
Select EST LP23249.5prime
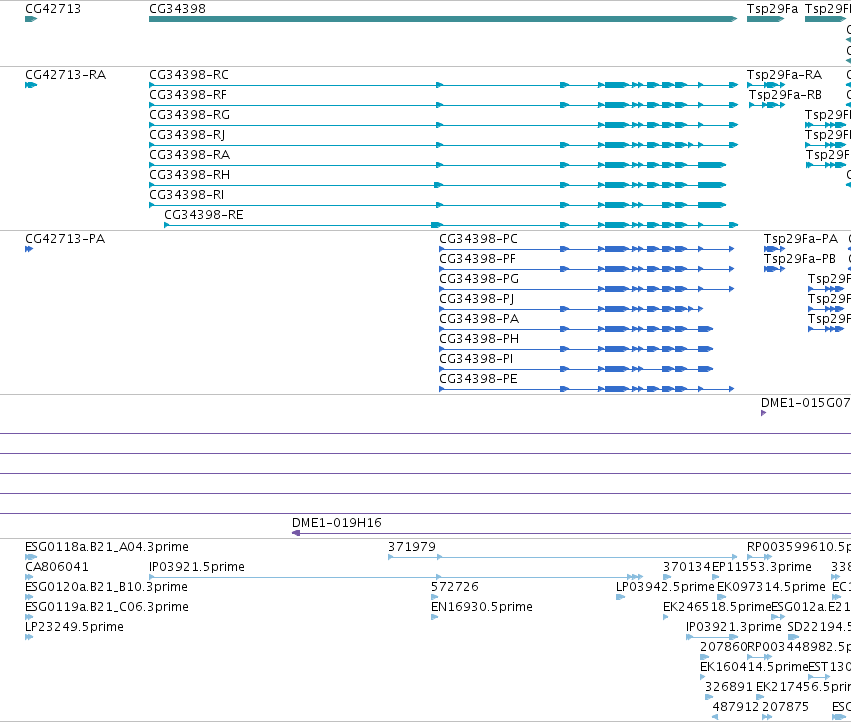pyautogui.click(x=74, y=627)
